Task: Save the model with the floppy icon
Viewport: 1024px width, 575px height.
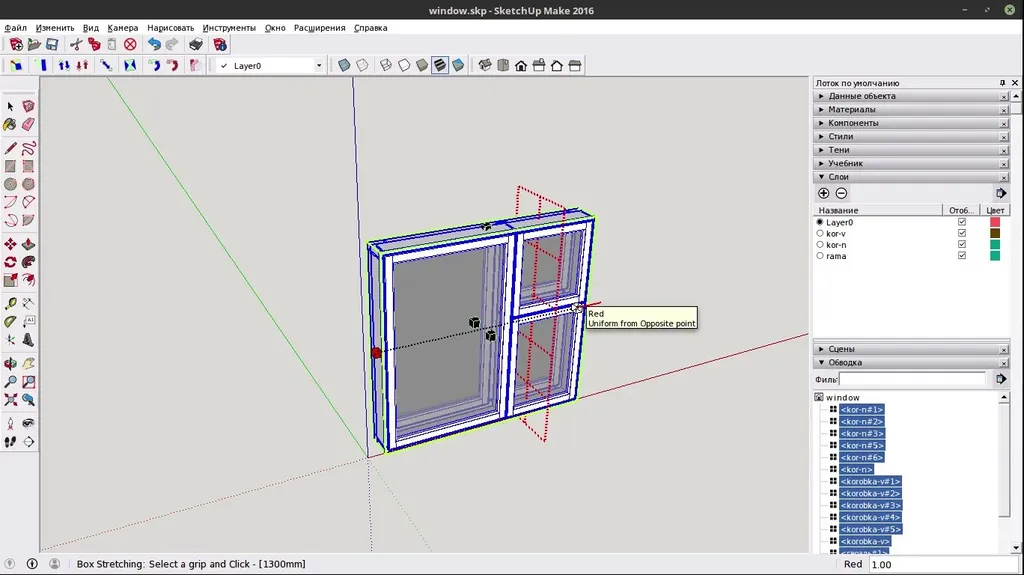Action: click(52, 44)
